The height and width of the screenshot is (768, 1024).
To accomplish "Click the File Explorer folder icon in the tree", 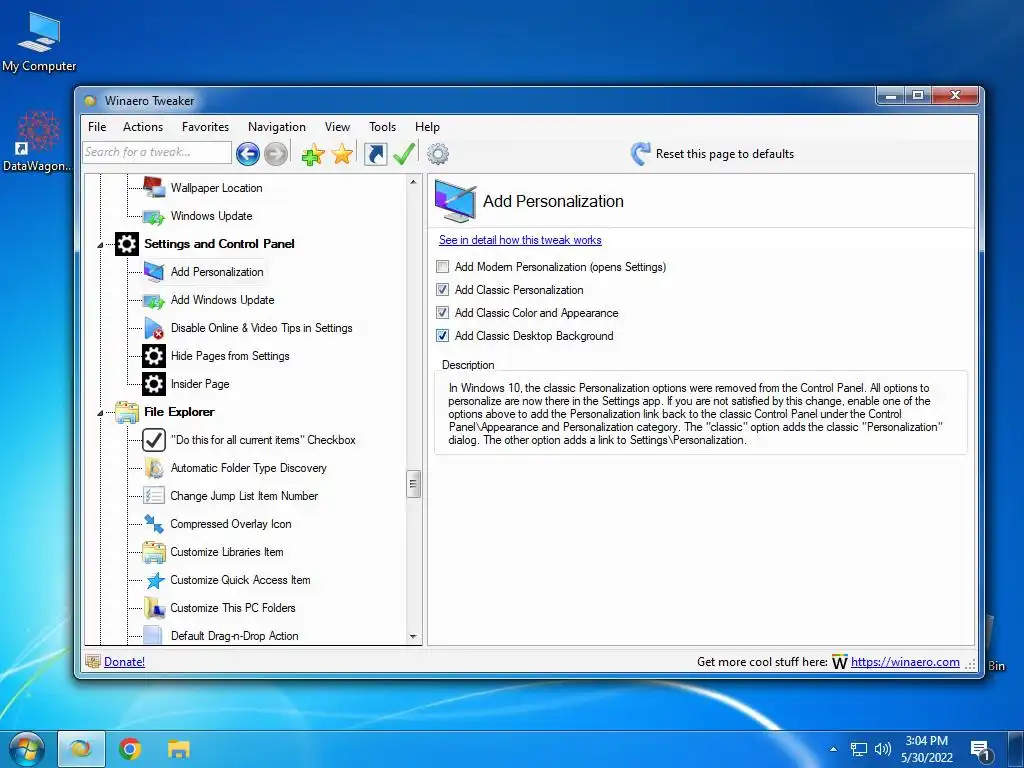I will point(127,412).
